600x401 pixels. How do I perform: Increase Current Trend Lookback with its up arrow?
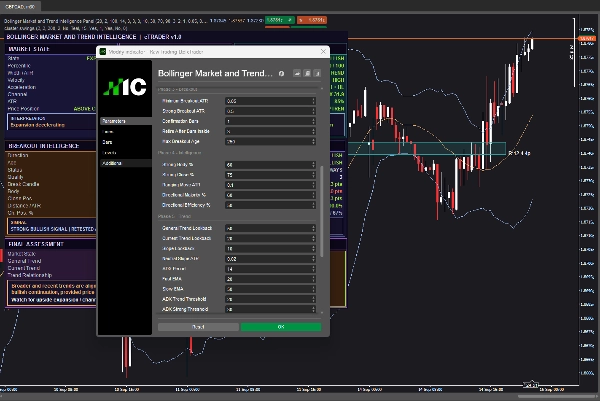click(313, 236)
